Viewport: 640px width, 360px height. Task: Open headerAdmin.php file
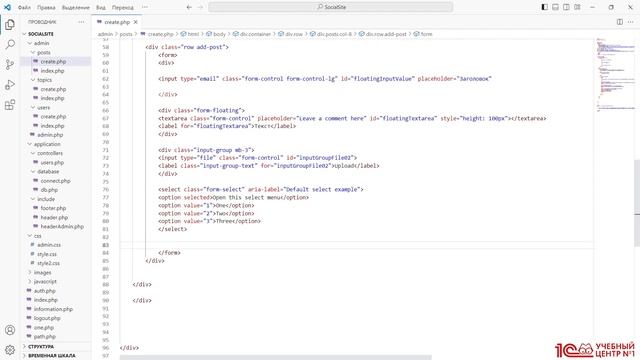(62, 227)
